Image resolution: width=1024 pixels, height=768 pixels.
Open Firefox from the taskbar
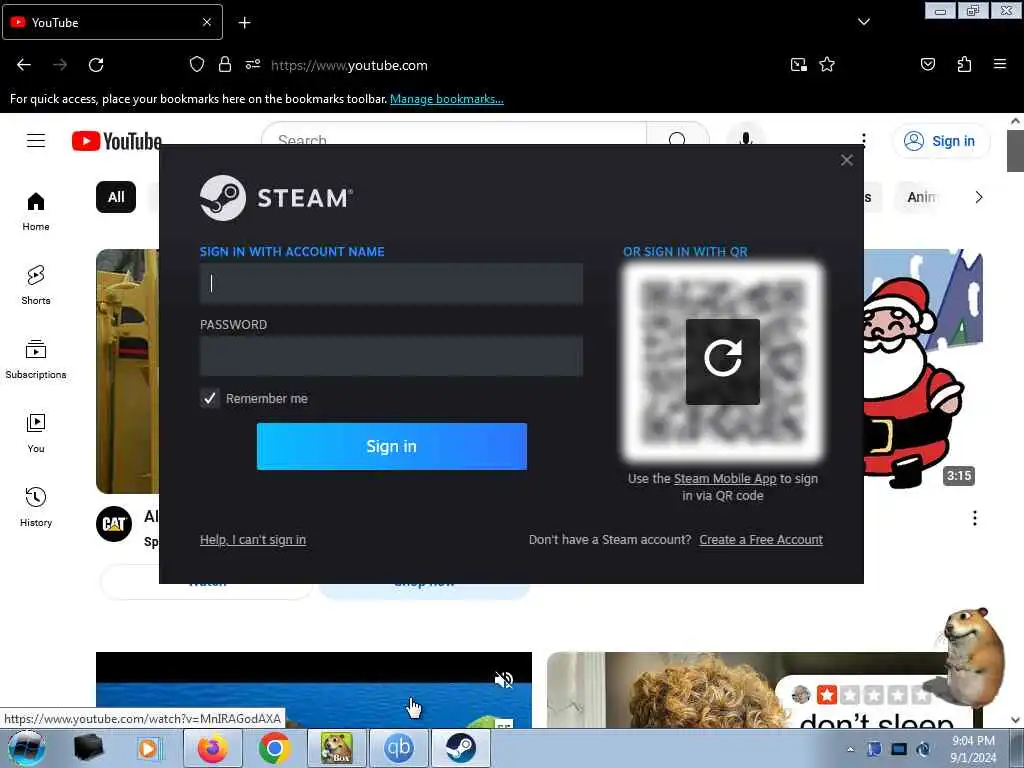tap(212, 748)
